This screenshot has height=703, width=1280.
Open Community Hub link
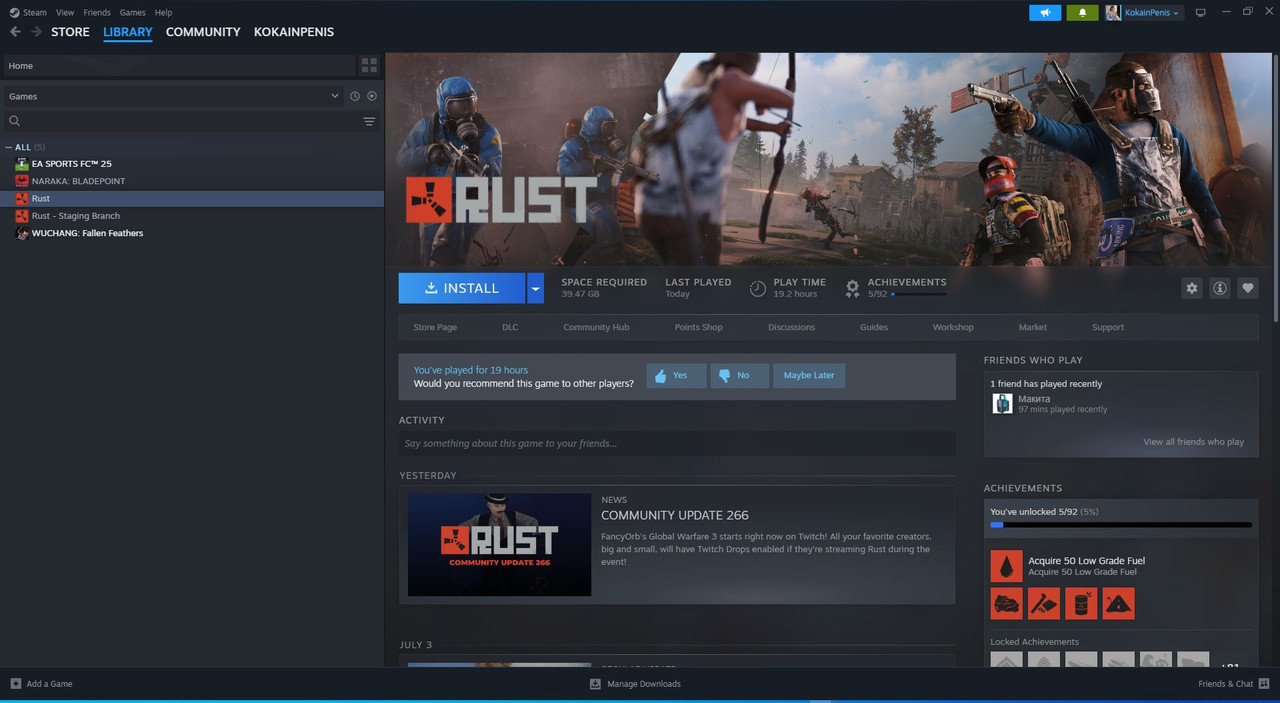596,327
